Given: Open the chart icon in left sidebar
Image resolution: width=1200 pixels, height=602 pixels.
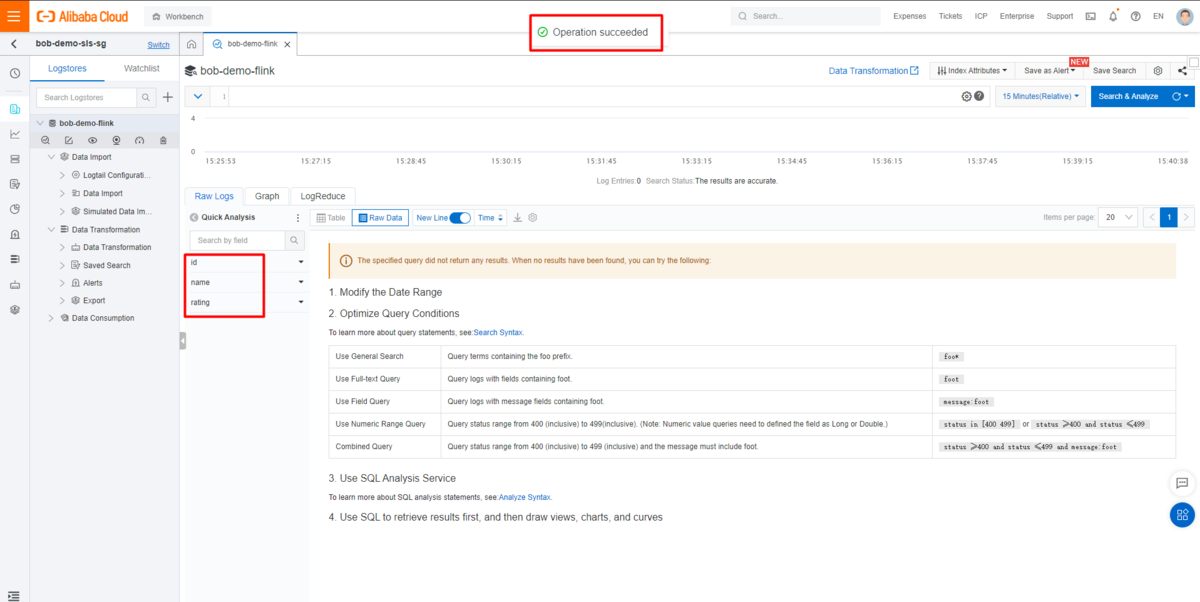Looking at the screenshot, I should coord(14,134).
